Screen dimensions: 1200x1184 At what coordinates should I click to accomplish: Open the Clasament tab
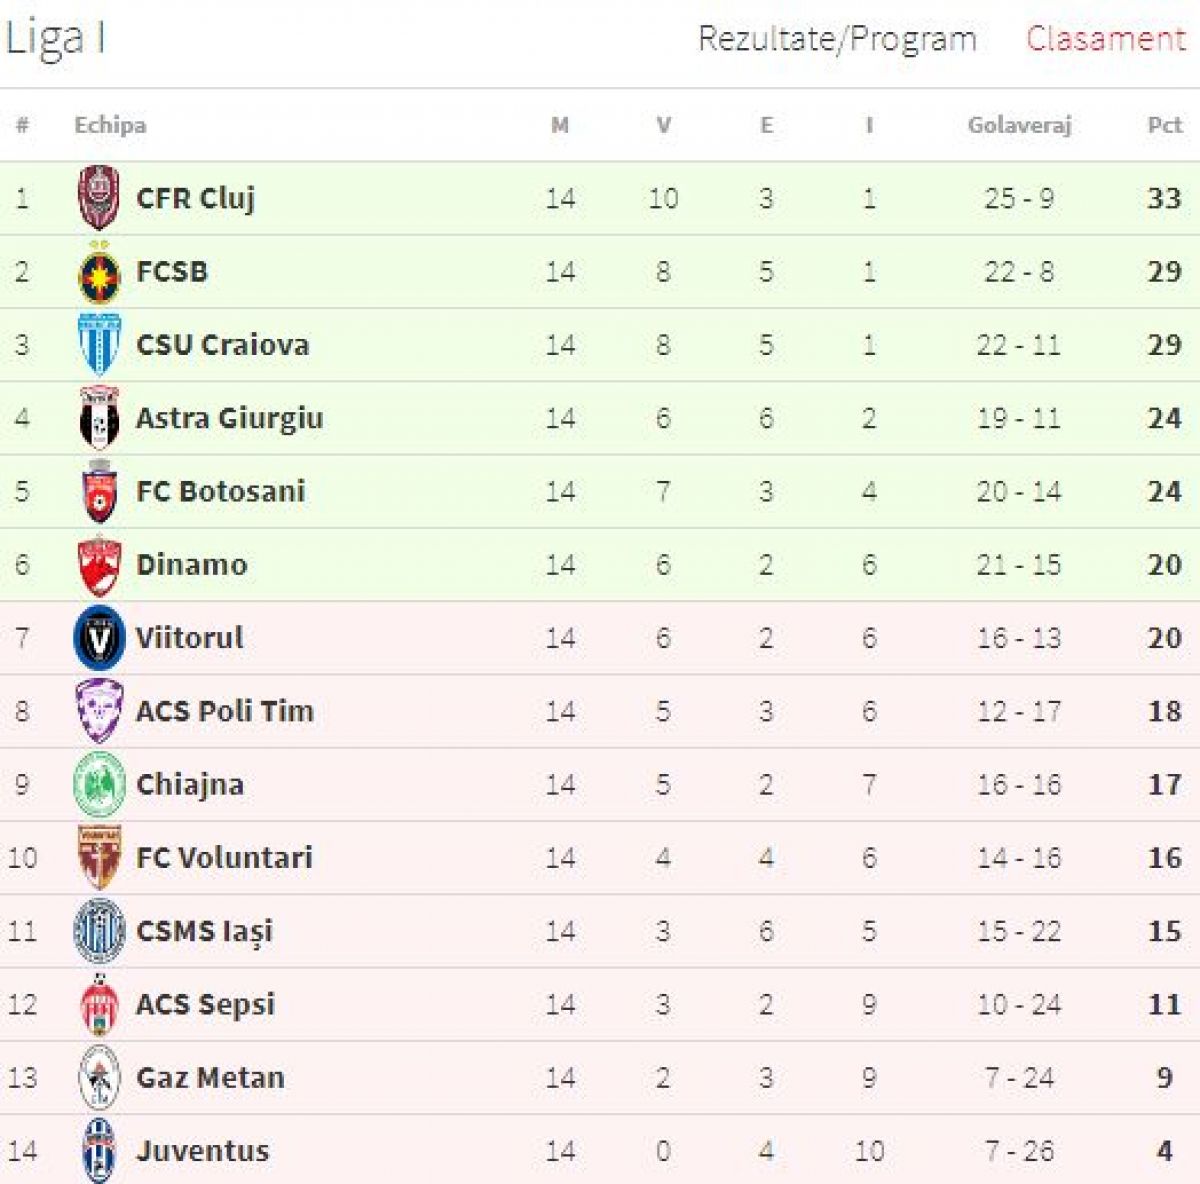pos(1105,39)
